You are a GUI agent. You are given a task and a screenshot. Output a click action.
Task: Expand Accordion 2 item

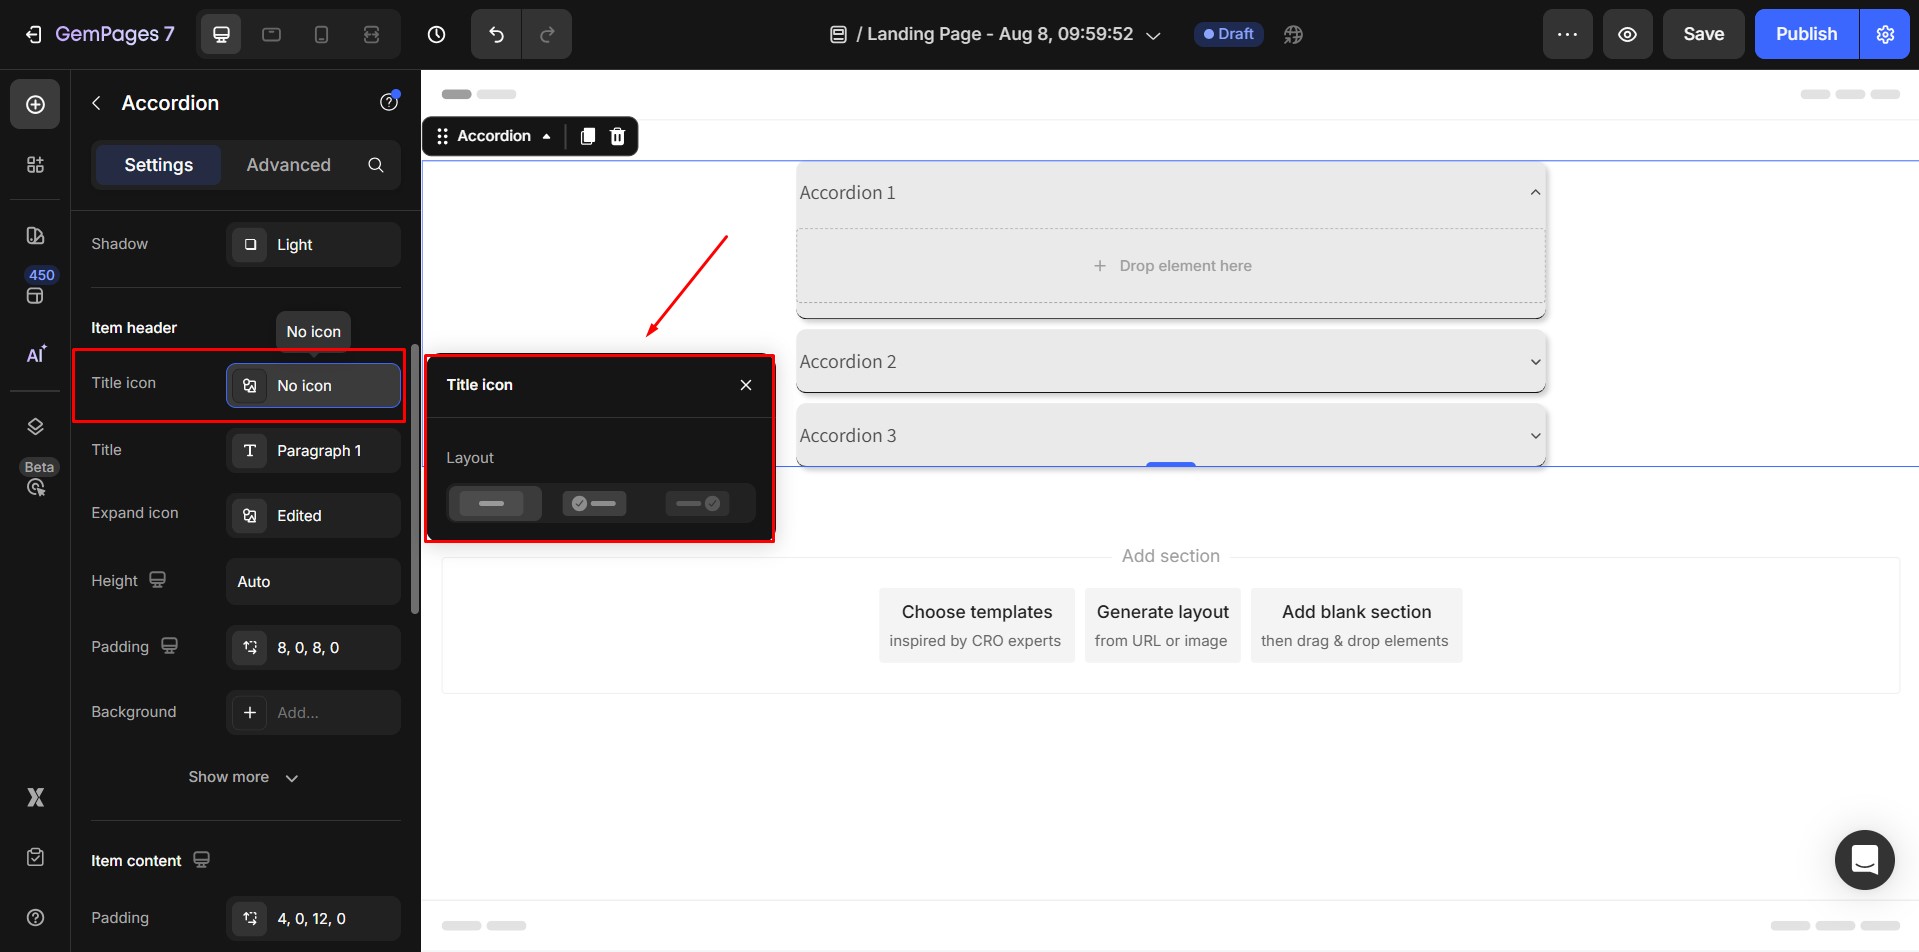tap(1170, 362)
